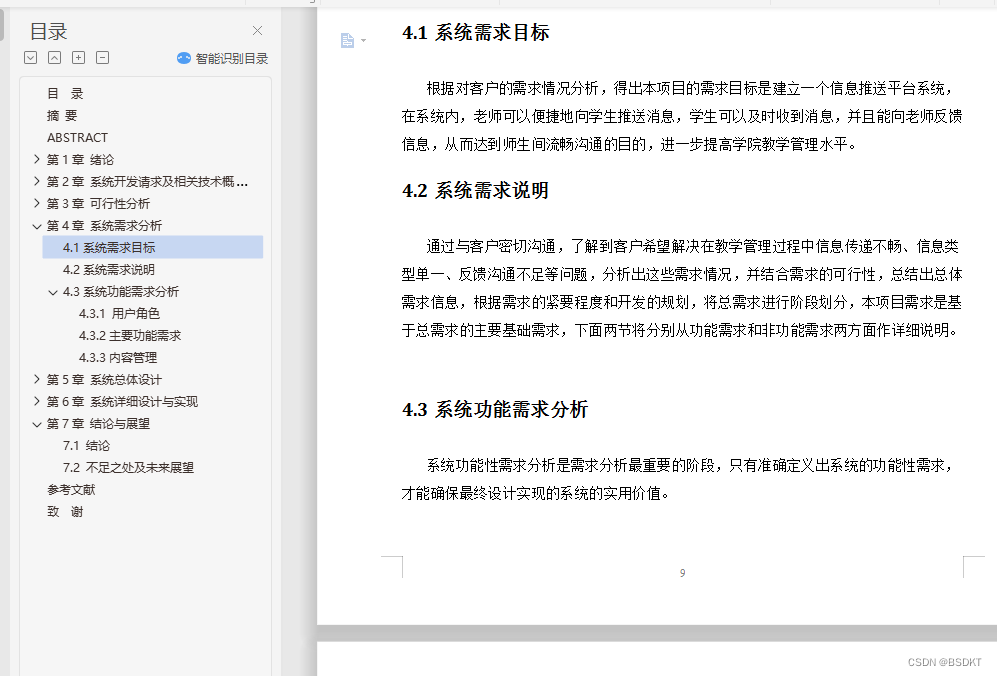
Task: Select 7.2 不足之处及未来展望 outline entry
Action: coord(128,467)
